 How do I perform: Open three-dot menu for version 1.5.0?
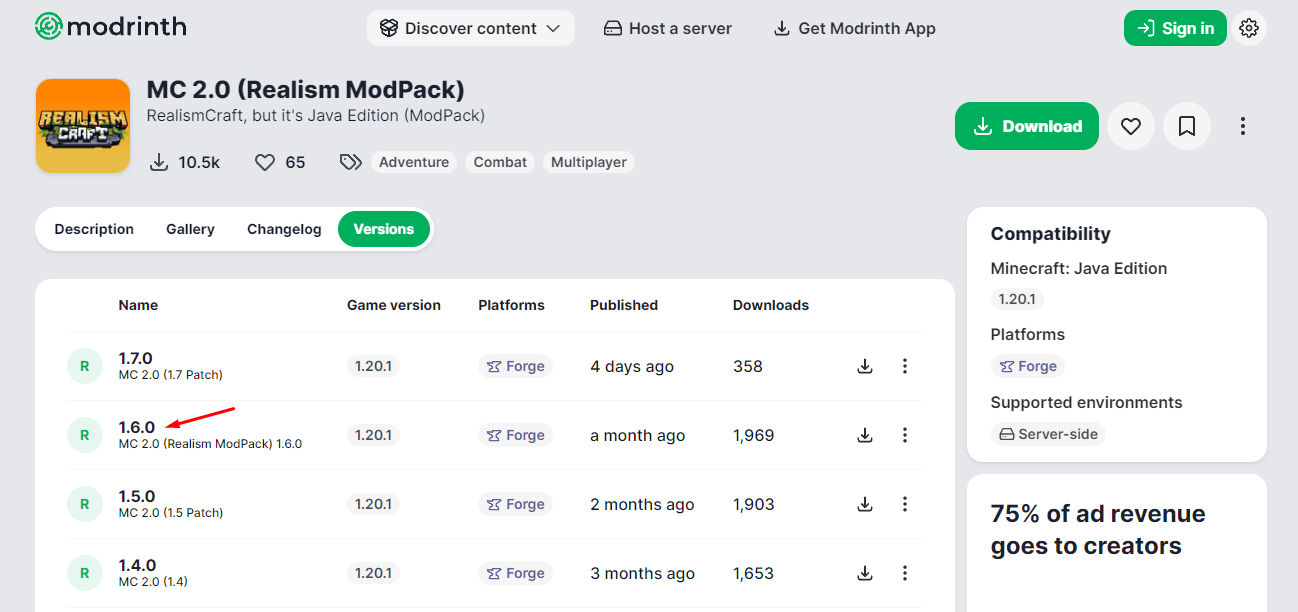click(905, 504)
